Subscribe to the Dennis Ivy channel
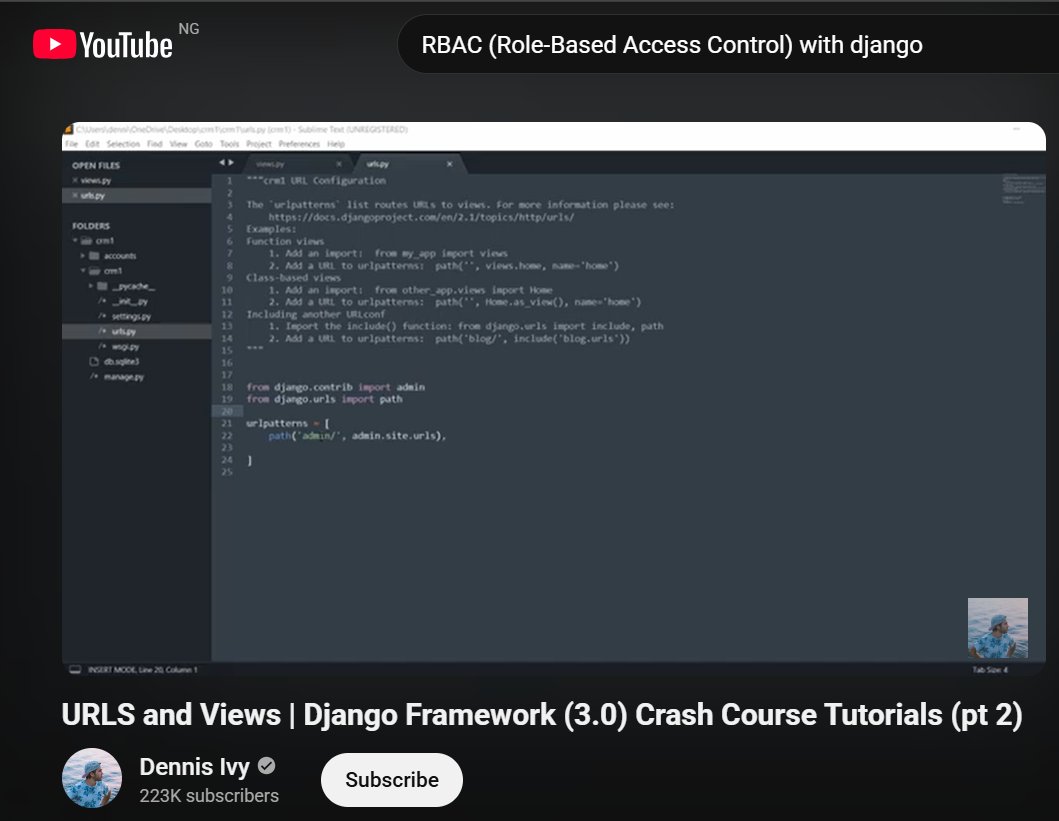 392,780
